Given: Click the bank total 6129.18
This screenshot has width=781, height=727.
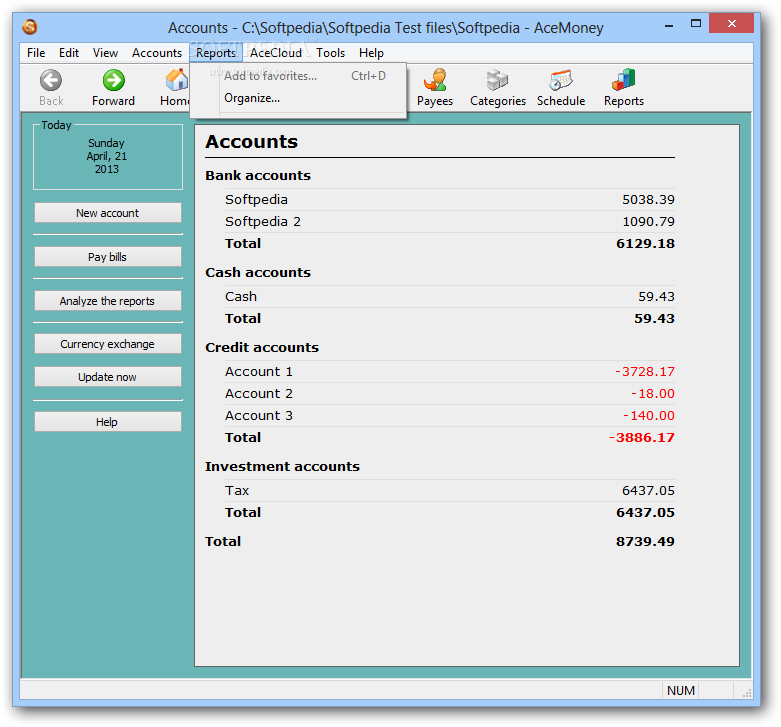Looking at the screenshot, I should 645,243.
